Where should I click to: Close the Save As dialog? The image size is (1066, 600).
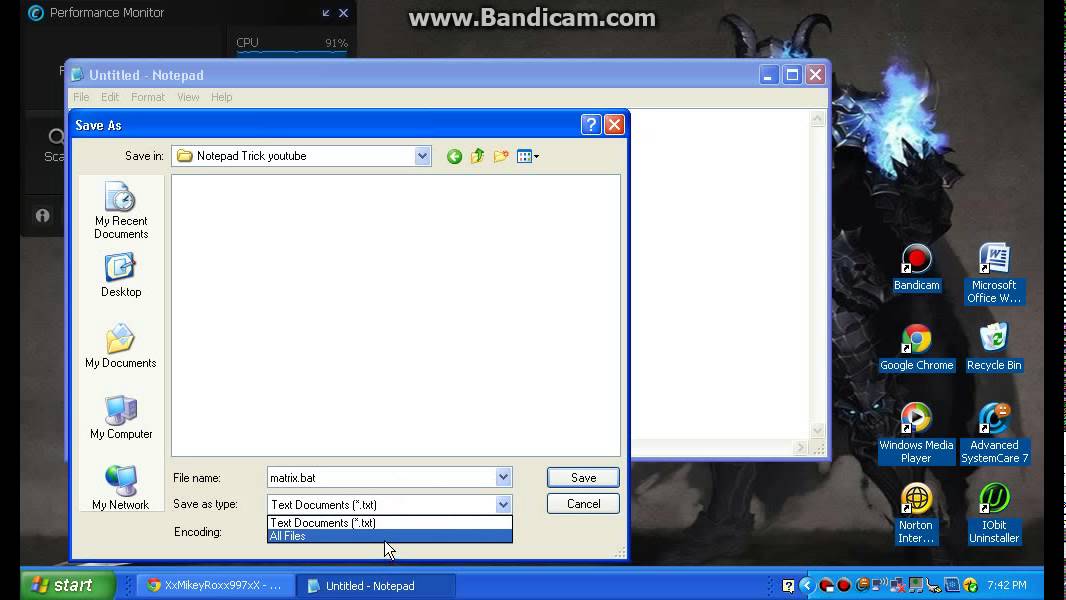coord(614,124)
